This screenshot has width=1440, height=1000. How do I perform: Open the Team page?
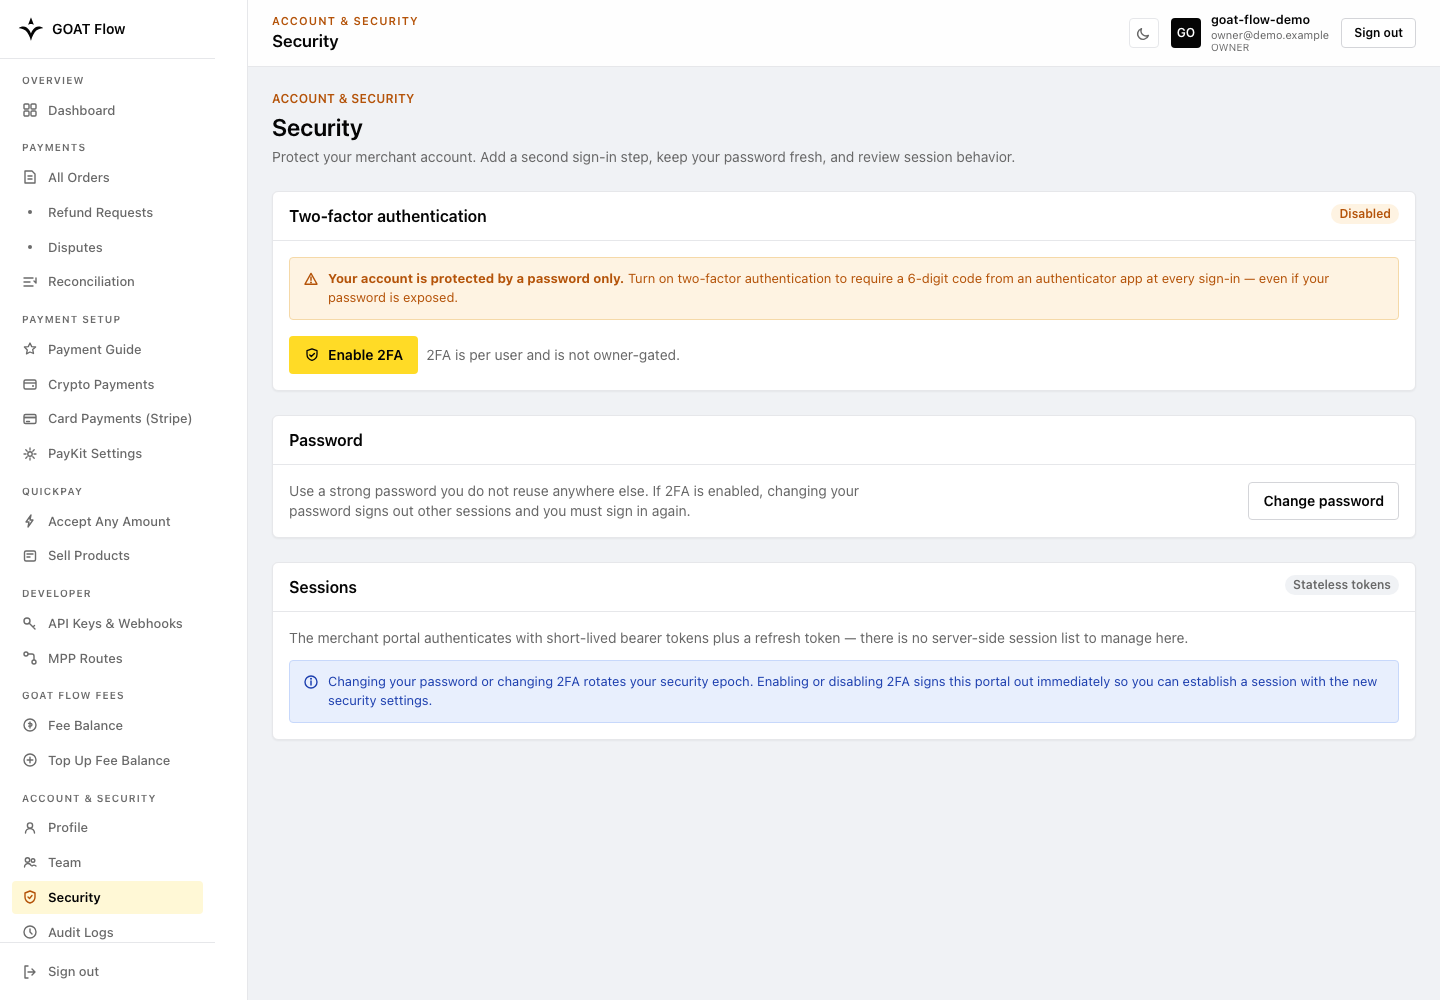click(107, 862)
